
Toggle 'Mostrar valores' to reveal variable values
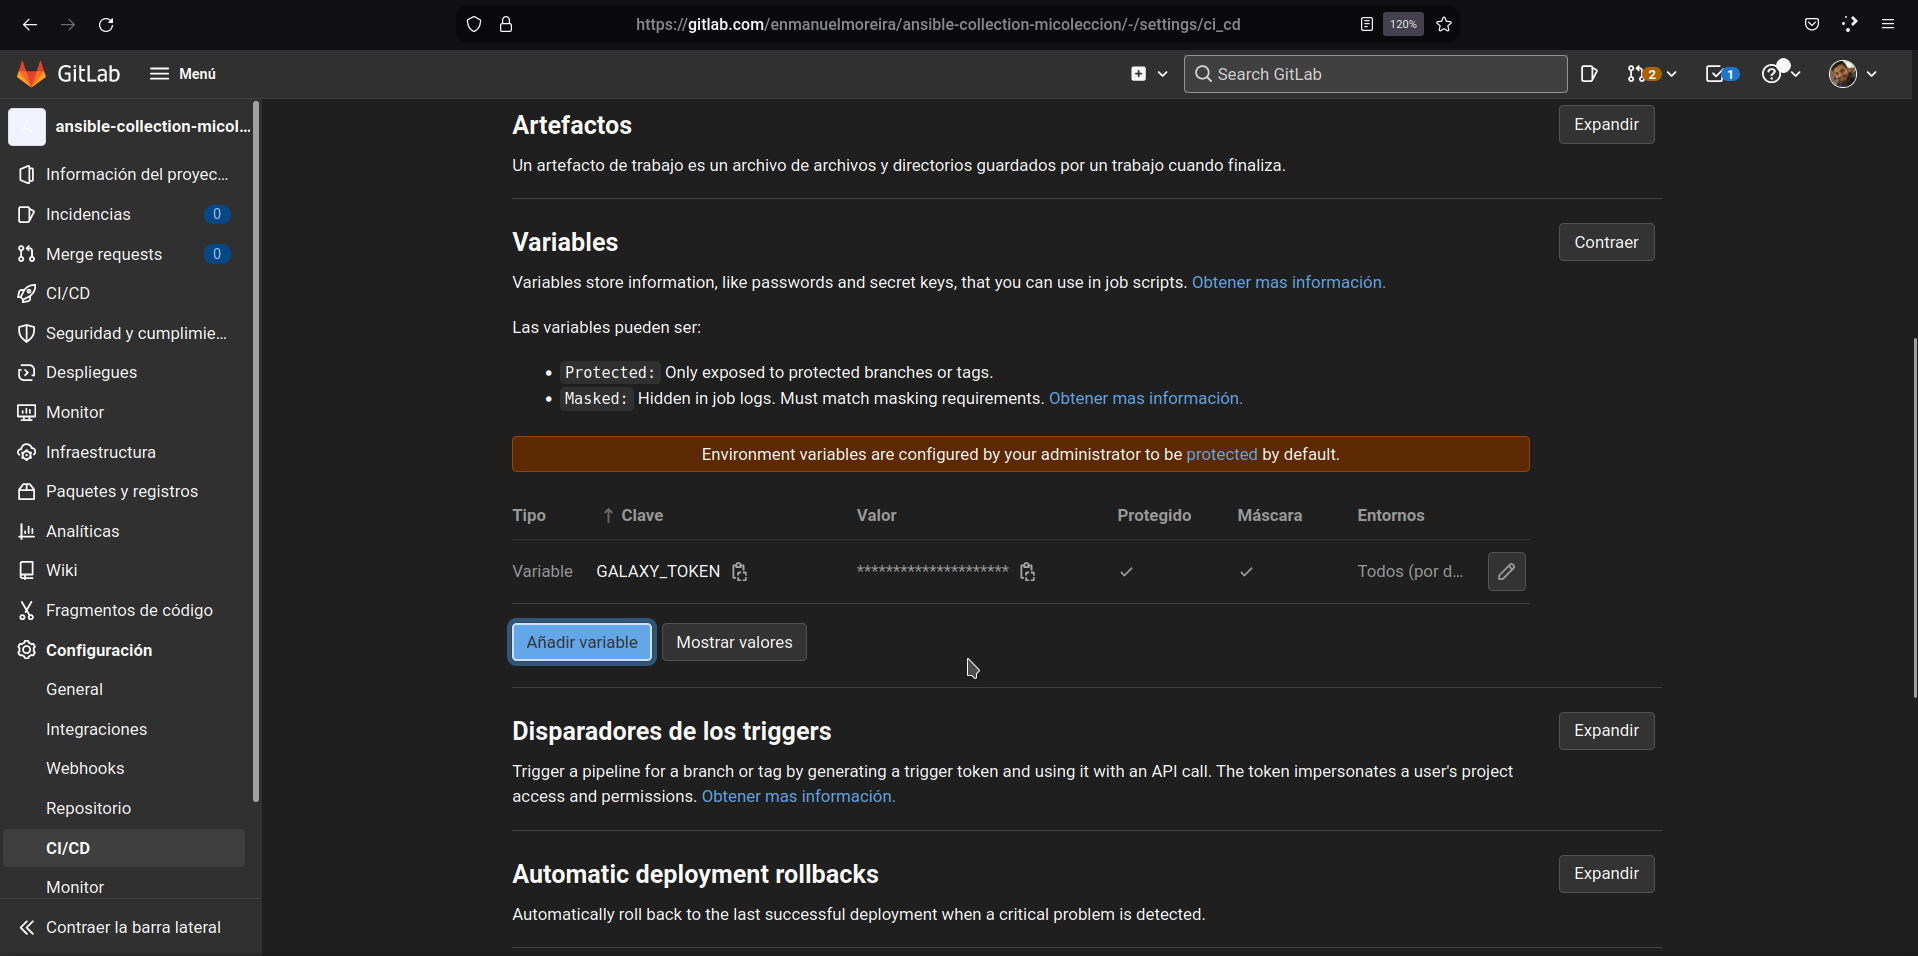pyautogui.click(x=734, y=642)
